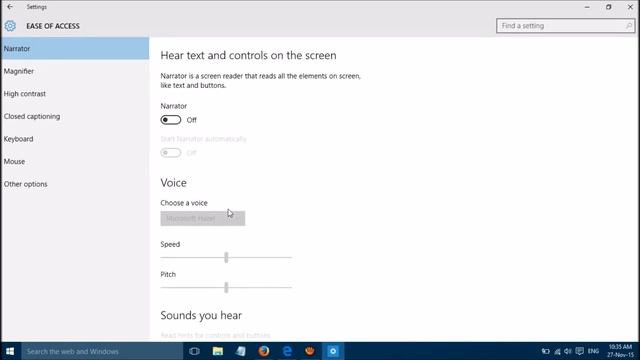This screenshot has width=640, height=360.
Task: Minimize the Settings window
Action: pyautogui.click(x=587, y=7)
